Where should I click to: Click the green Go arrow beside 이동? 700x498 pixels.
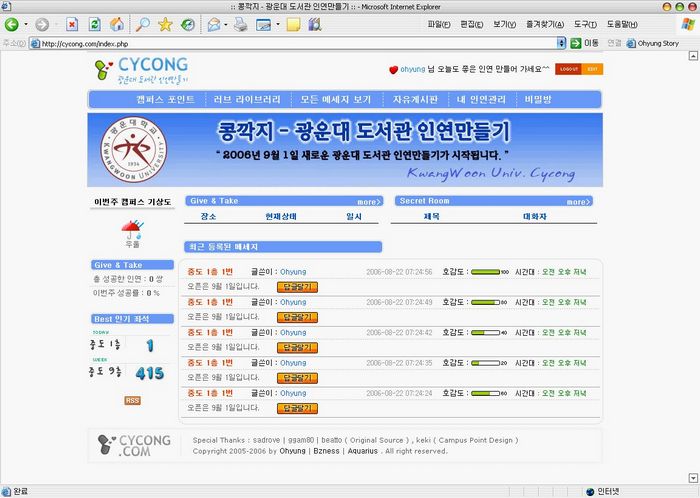[576, 43]
